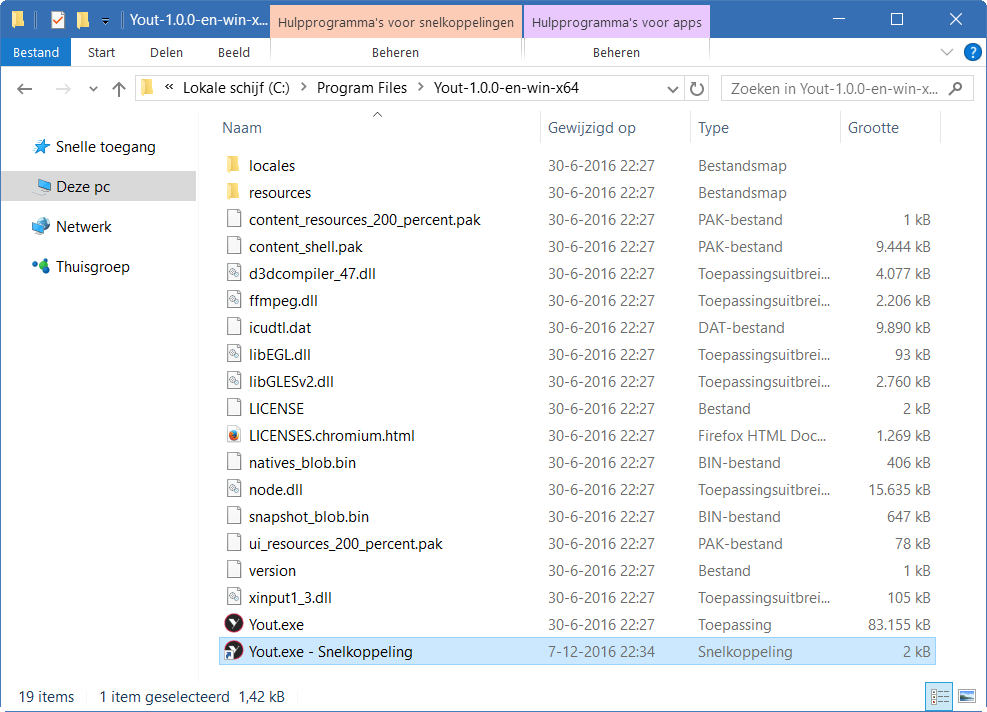987x712 pixels.
Task: Expand the ribbon with the chevron
Action: pos(946,52)
